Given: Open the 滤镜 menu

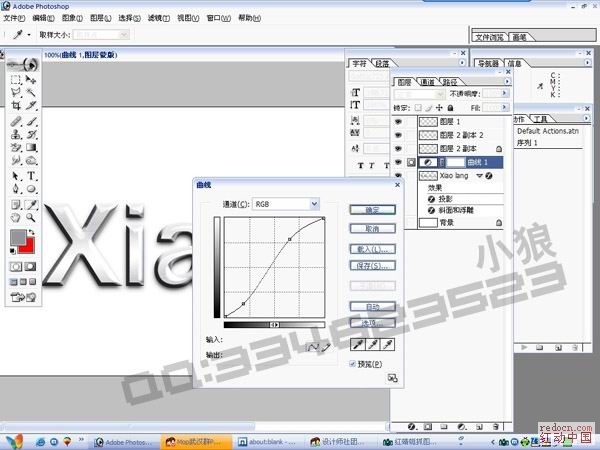Looking at the screenshot, I should pyautogui.click(x=157, y=18).
